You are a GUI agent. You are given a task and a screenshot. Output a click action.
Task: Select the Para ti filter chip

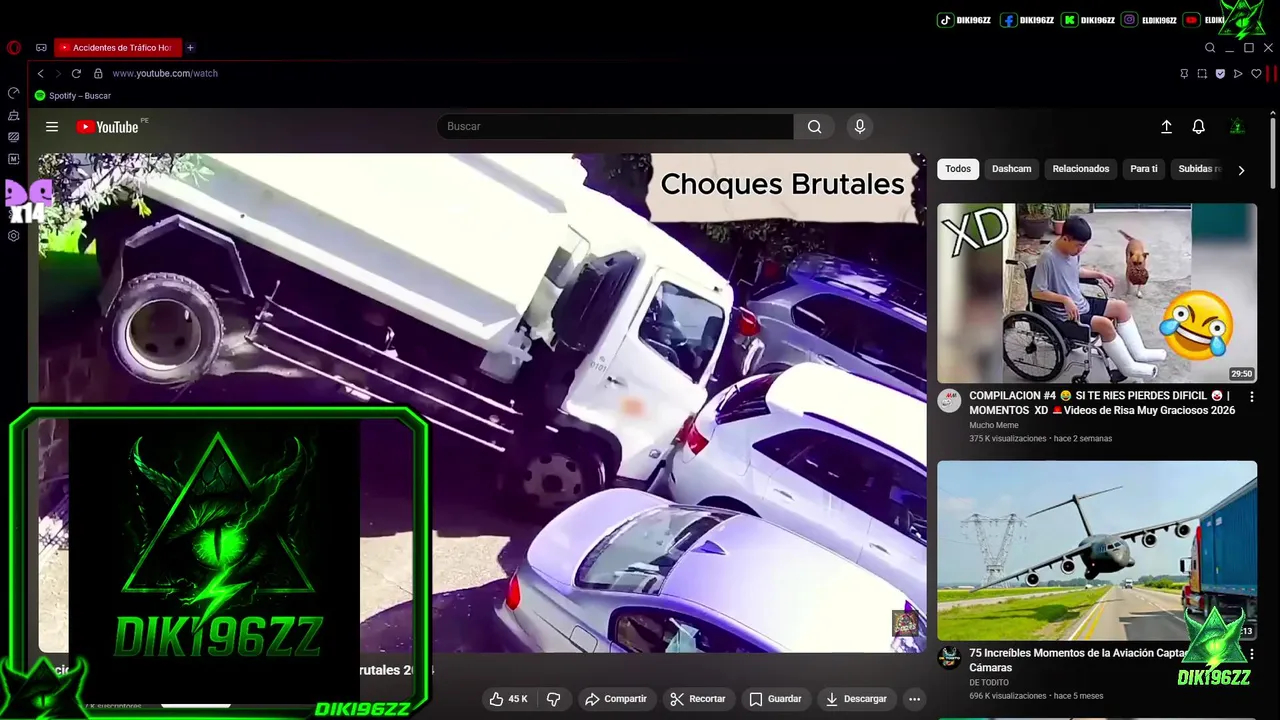point(1144,169)
